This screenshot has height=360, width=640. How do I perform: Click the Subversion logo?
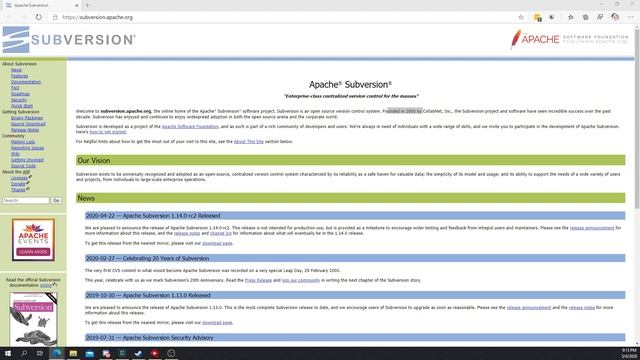click(69, 40)
